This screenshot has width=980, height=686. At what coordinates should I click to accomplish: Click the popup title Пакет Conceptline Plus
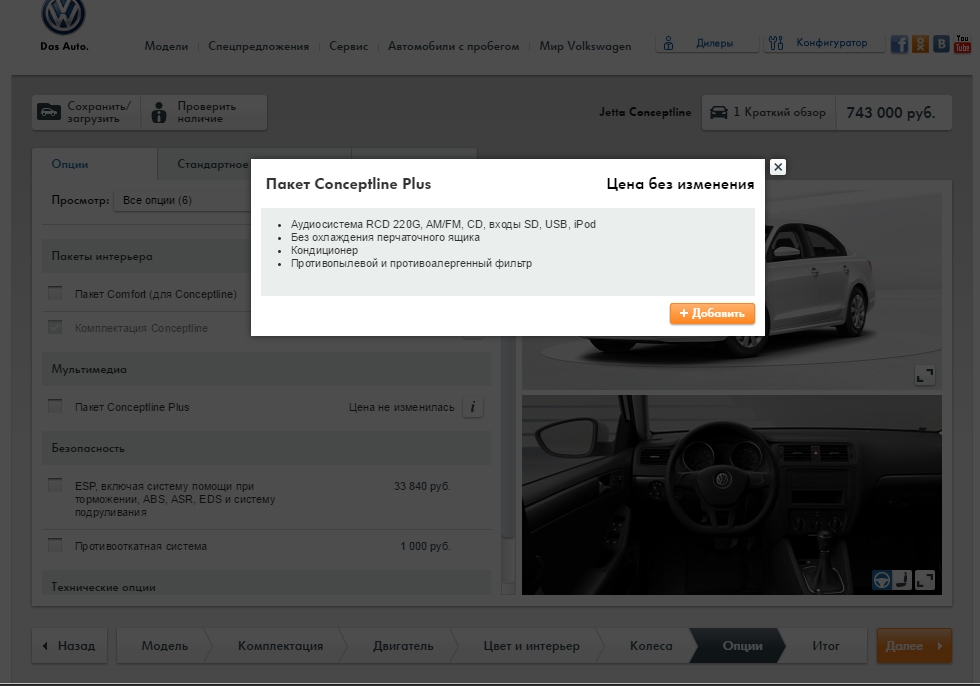348,184
